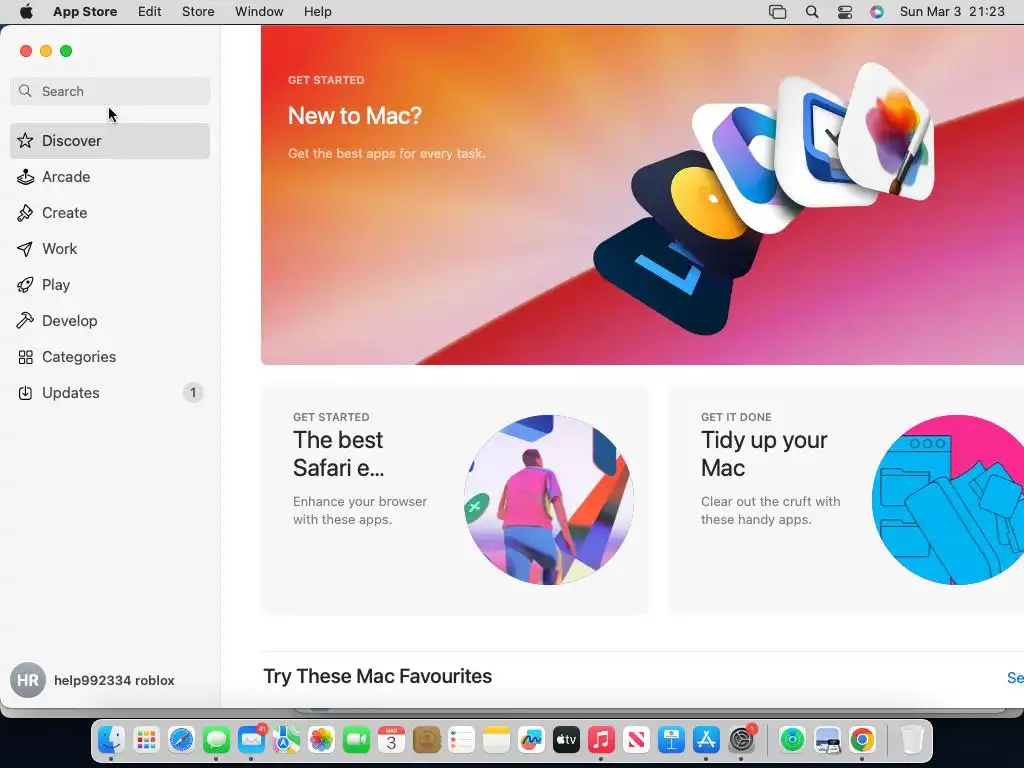
Task: Open Safari from the Dock
Action: pyautogui.click(x=182, y=740)
